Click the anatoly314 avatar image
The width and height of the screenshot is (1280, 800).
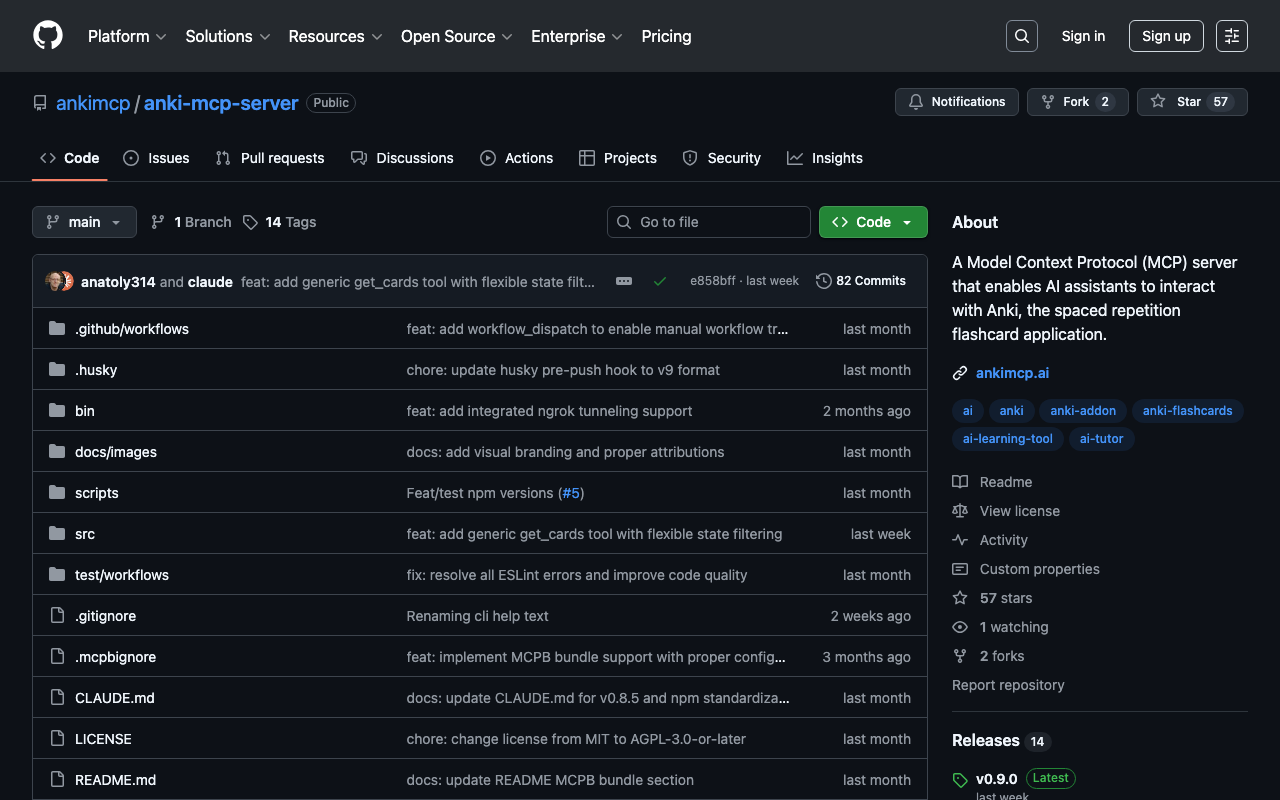[x=54, y=282]
